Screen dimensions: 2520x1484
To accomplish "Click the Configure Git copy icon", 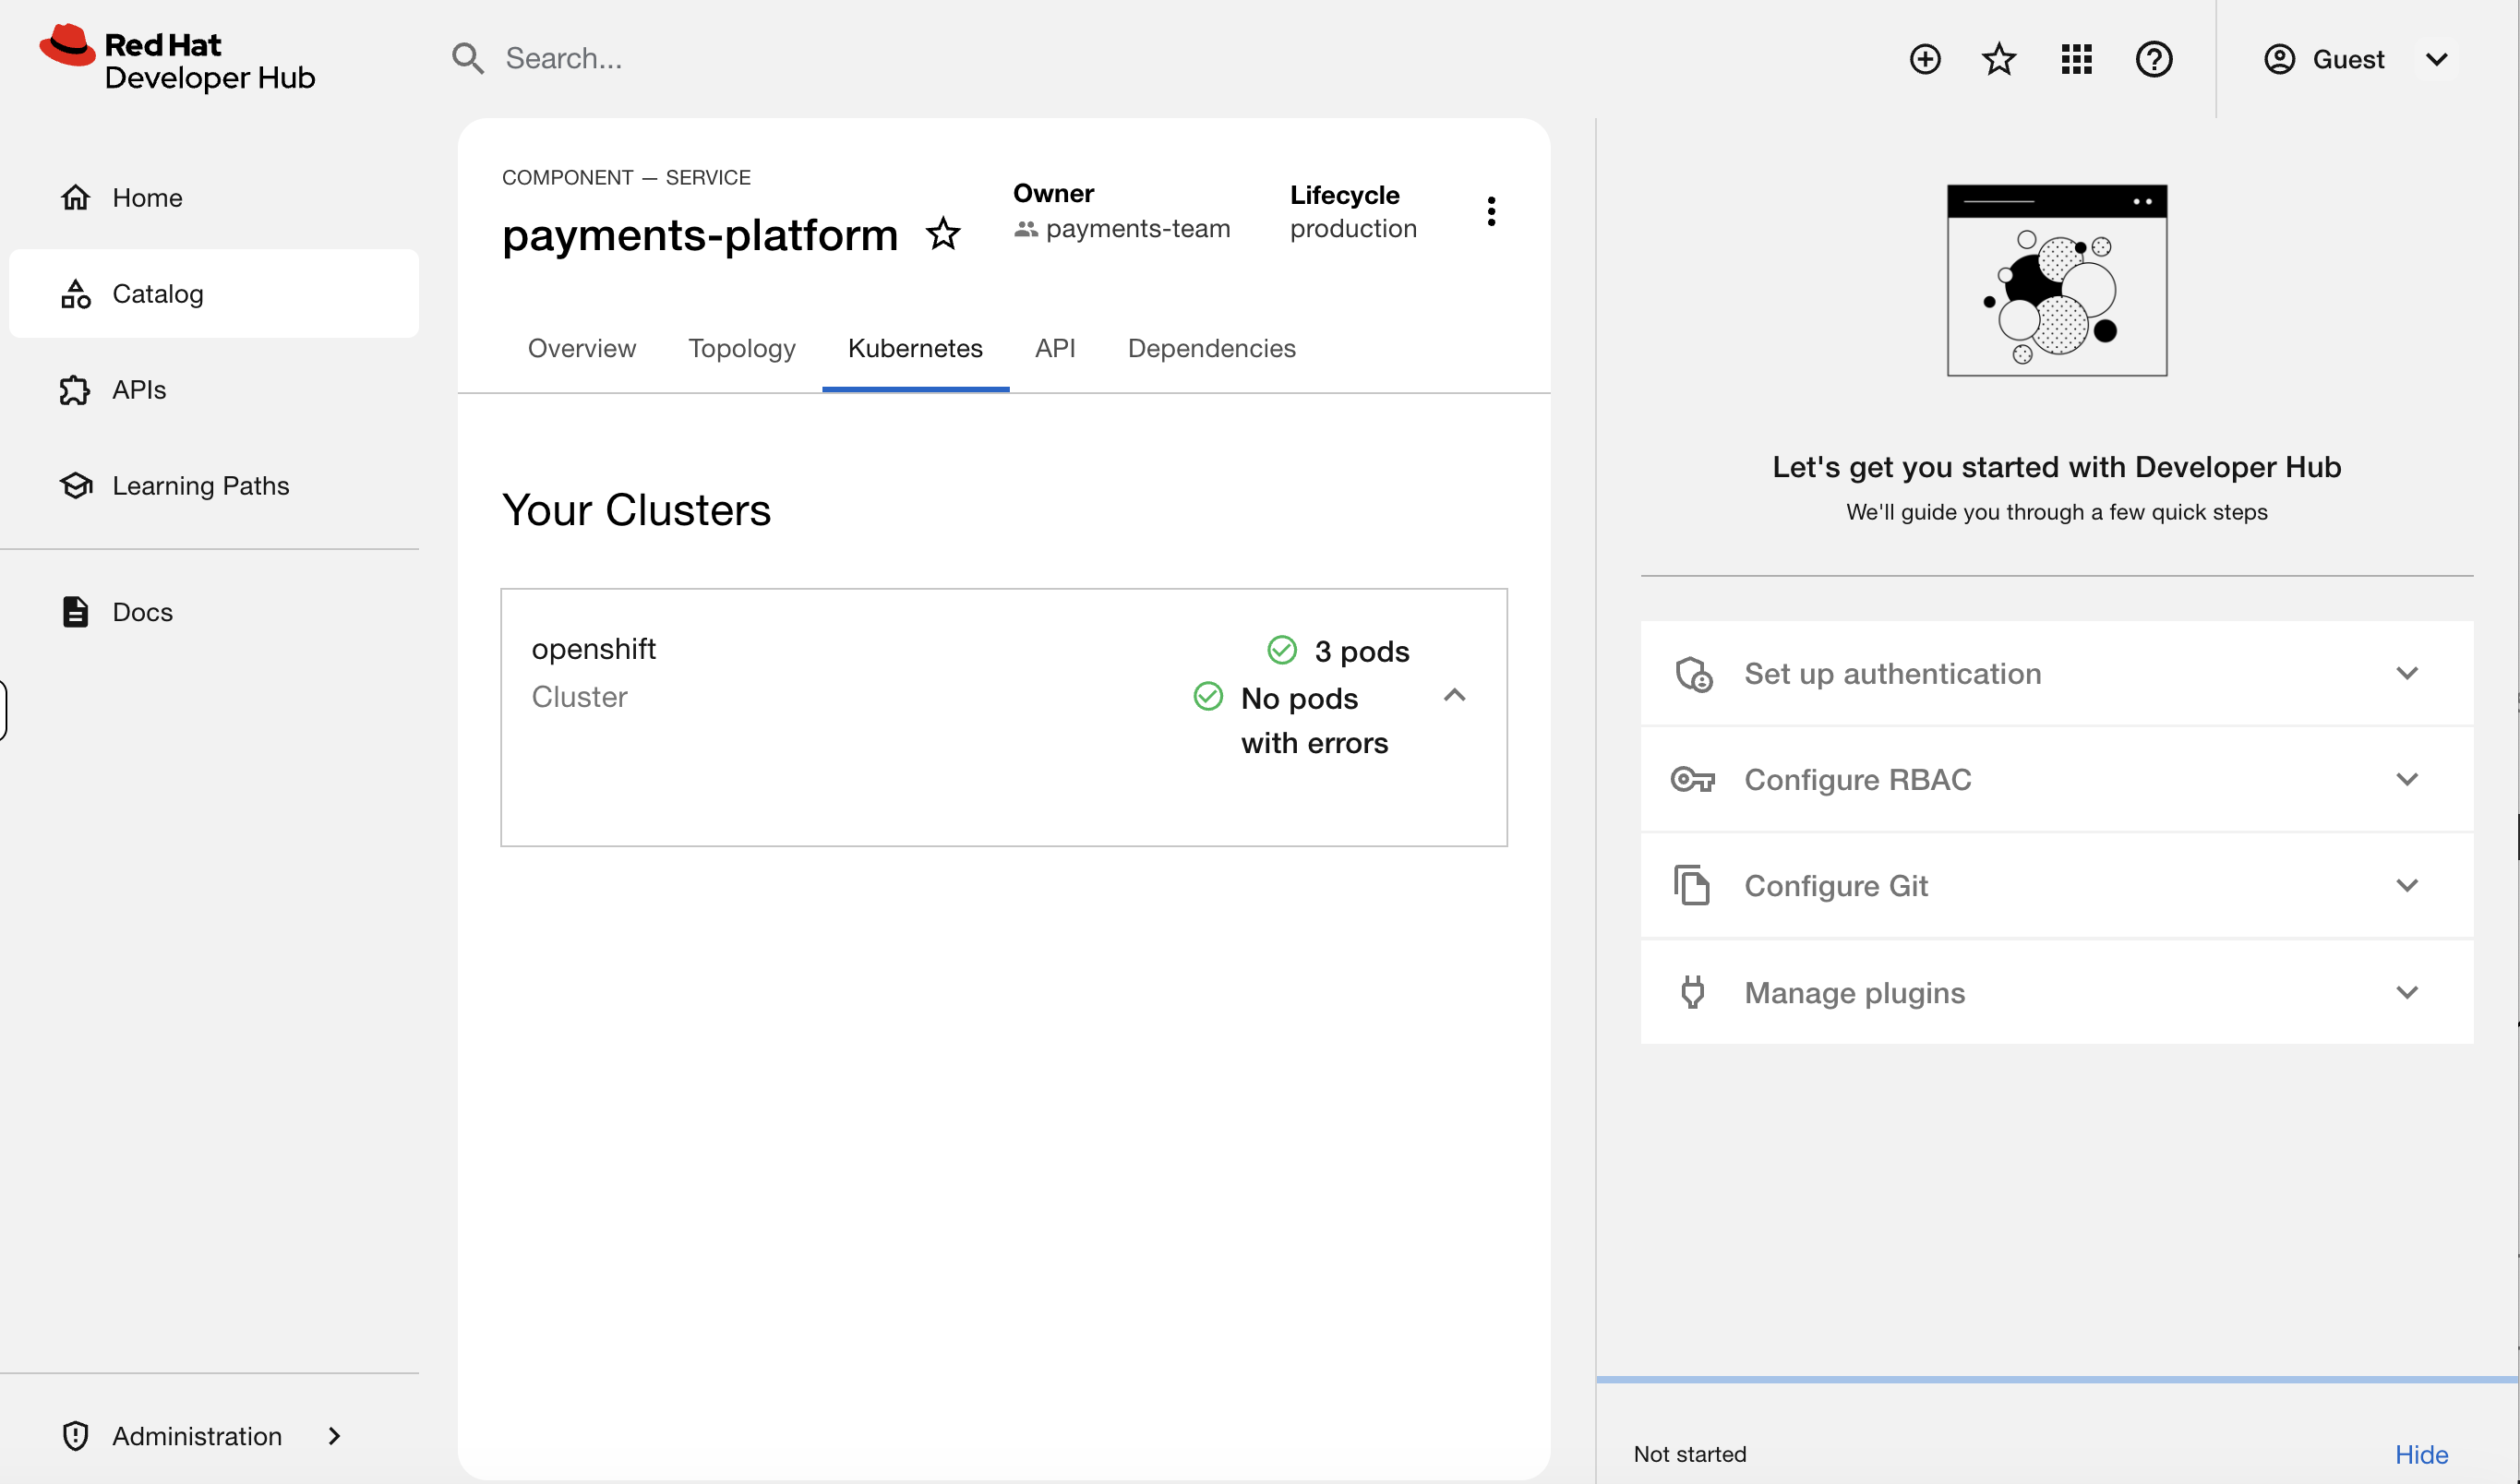I will point(1692,885).
